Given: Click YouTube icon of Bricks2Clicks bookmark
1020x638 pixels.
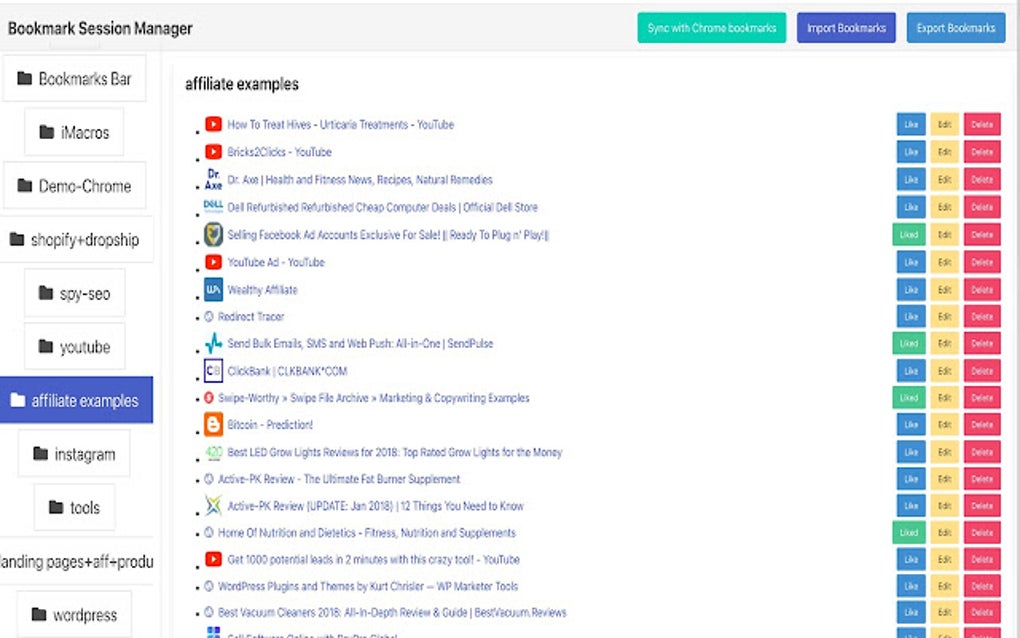Looking at the screenshot, I should click(213, 152).
